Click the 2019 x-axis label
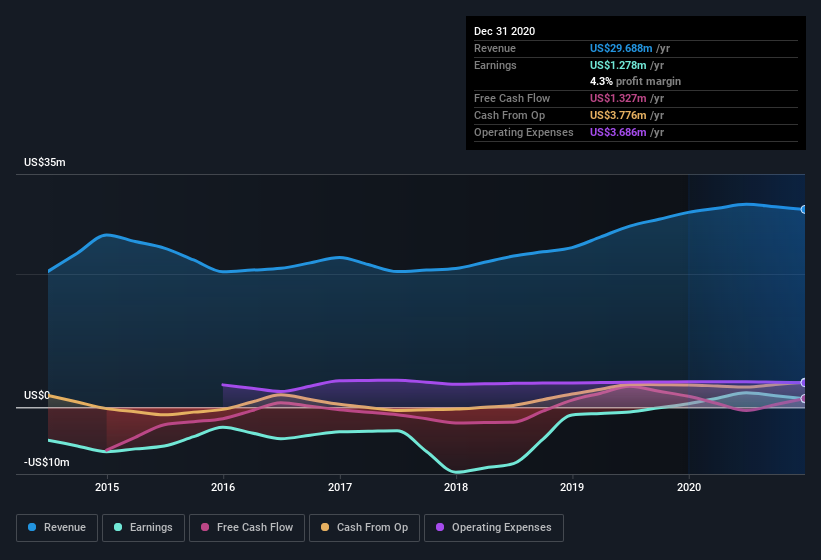This screenshot has width=821, height=560. pos(572,487)
